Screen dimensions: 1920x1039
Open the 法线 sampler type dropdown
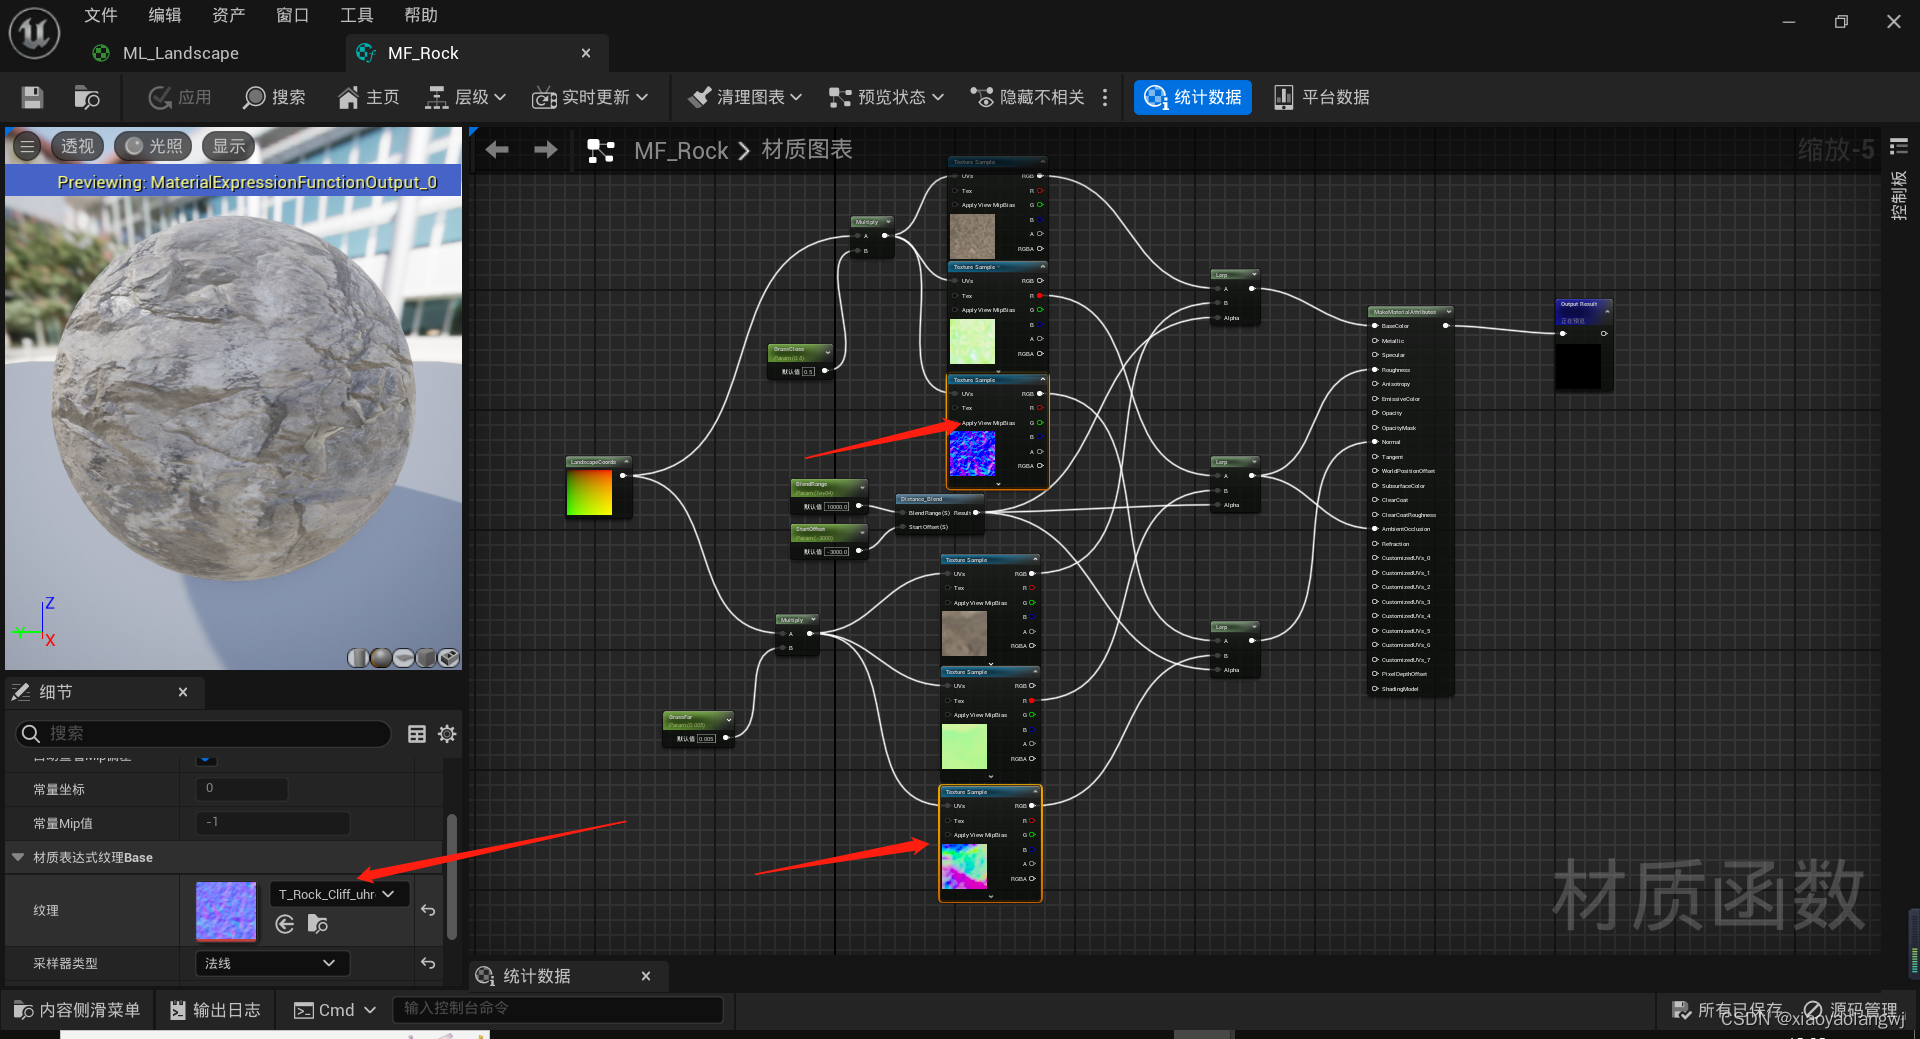(x=272, y=963)
